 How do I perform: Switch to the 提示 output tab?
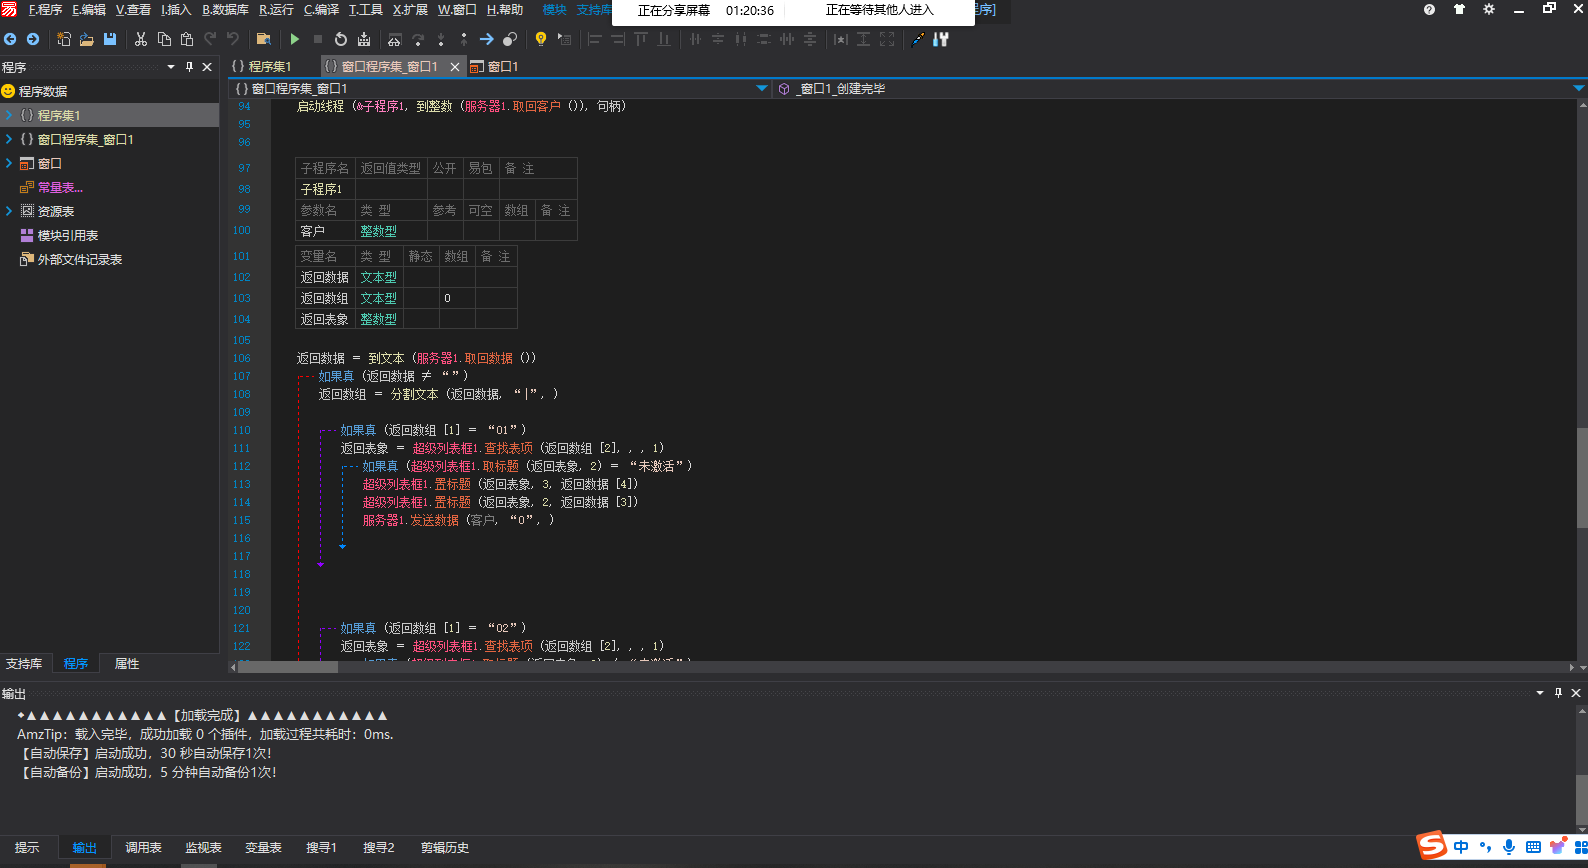(27, 848)
